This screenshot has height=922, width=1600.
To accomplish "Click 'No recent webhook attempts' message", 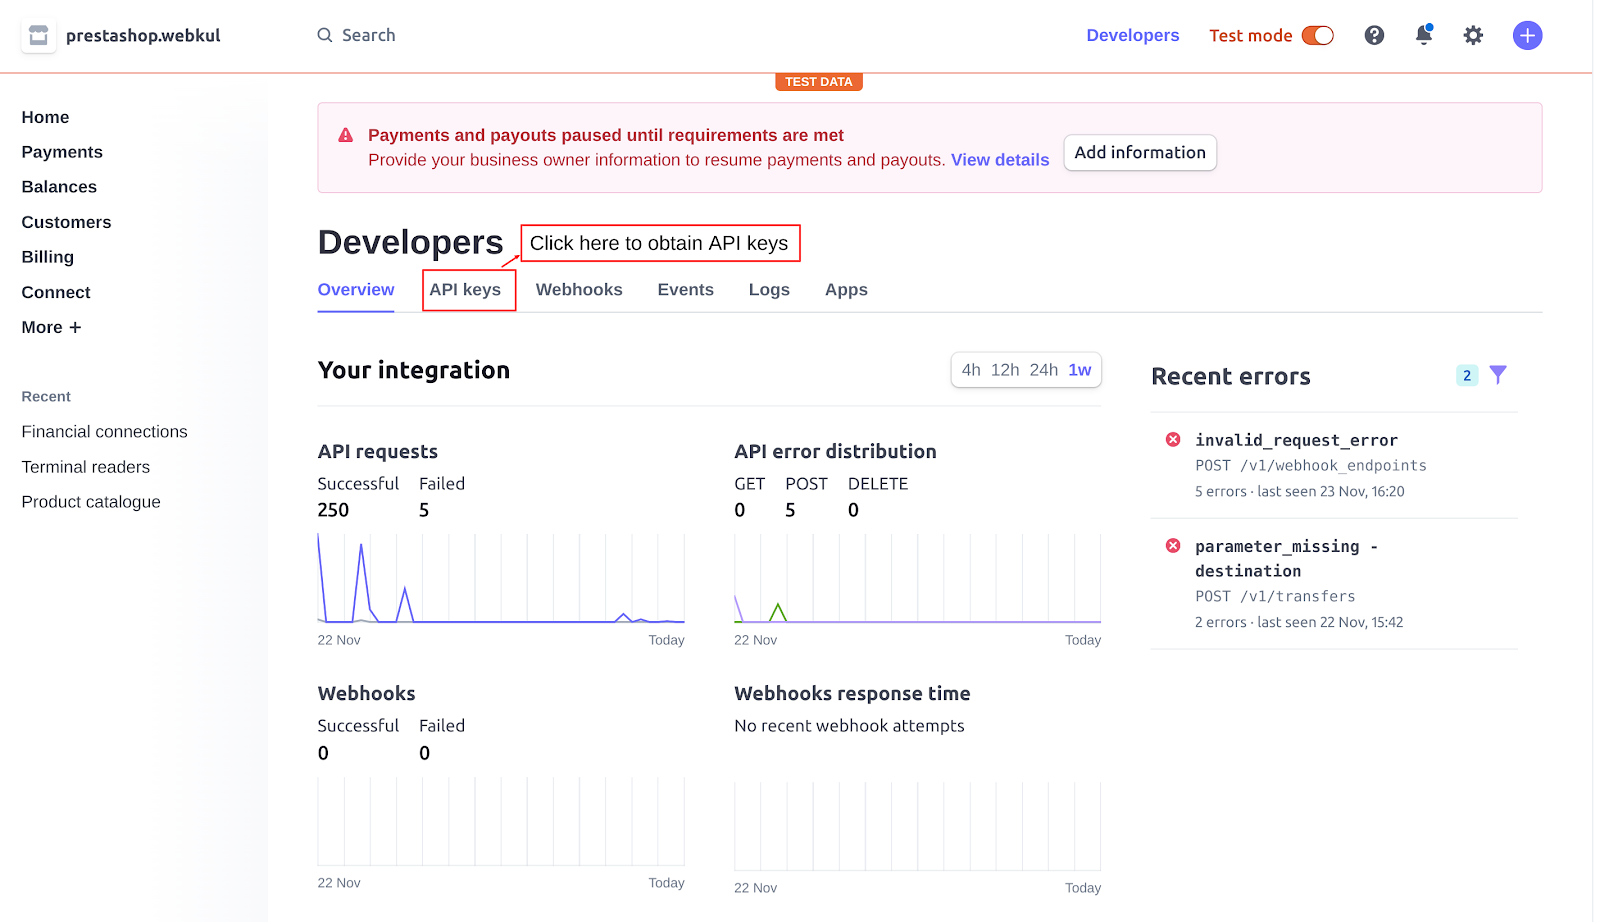I will pos(849,726).
